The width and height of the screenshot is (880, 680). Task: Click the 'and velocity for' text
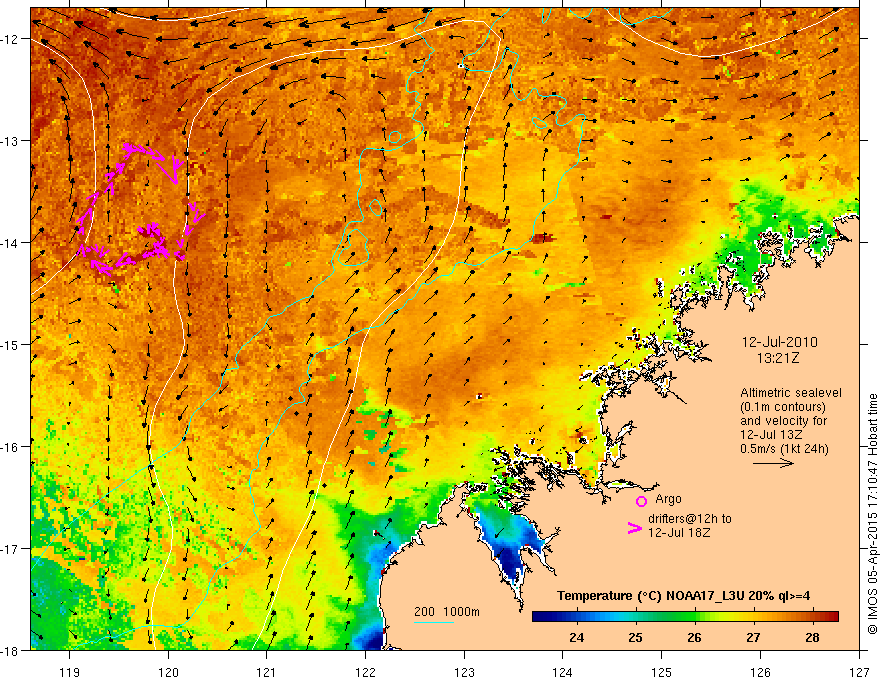[783, 421]
